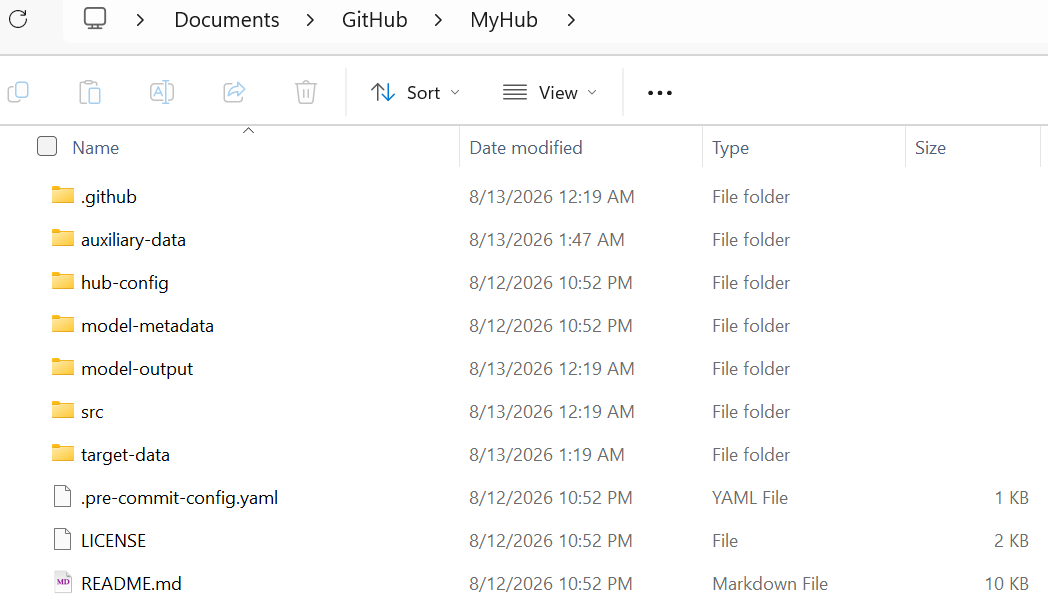Click the Paste icon in toolbar
Viewport: 1048px width, 616px height.
click(x=90, y=92)
